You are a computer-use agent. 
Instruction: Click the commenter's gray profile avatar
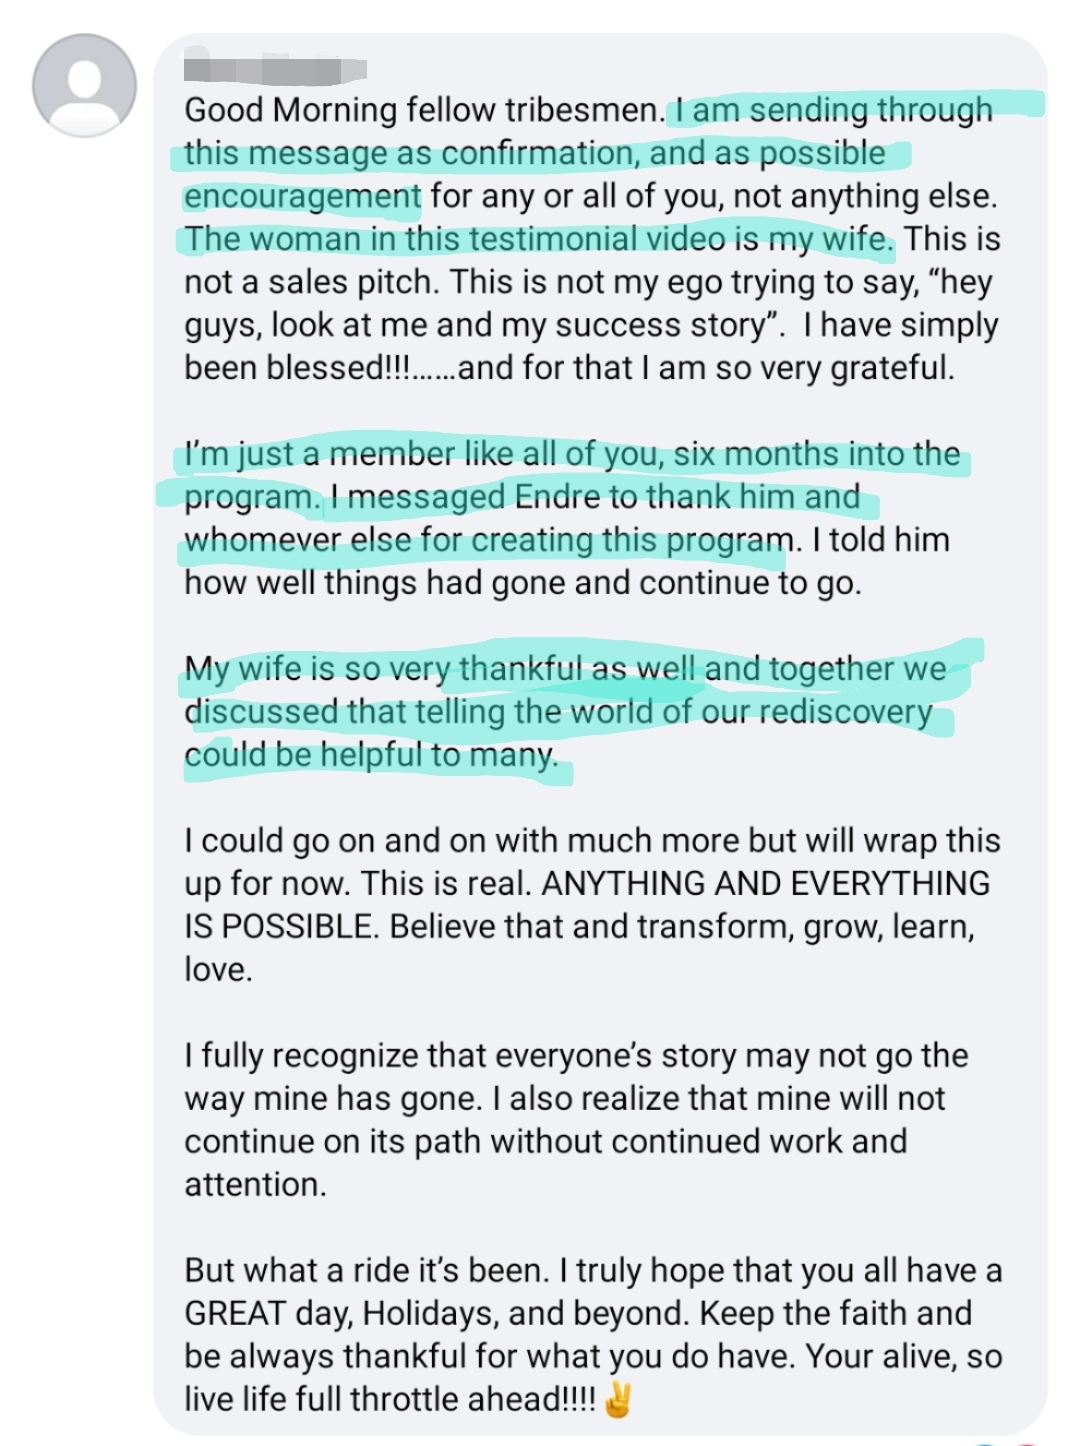[x=84, y=85]
